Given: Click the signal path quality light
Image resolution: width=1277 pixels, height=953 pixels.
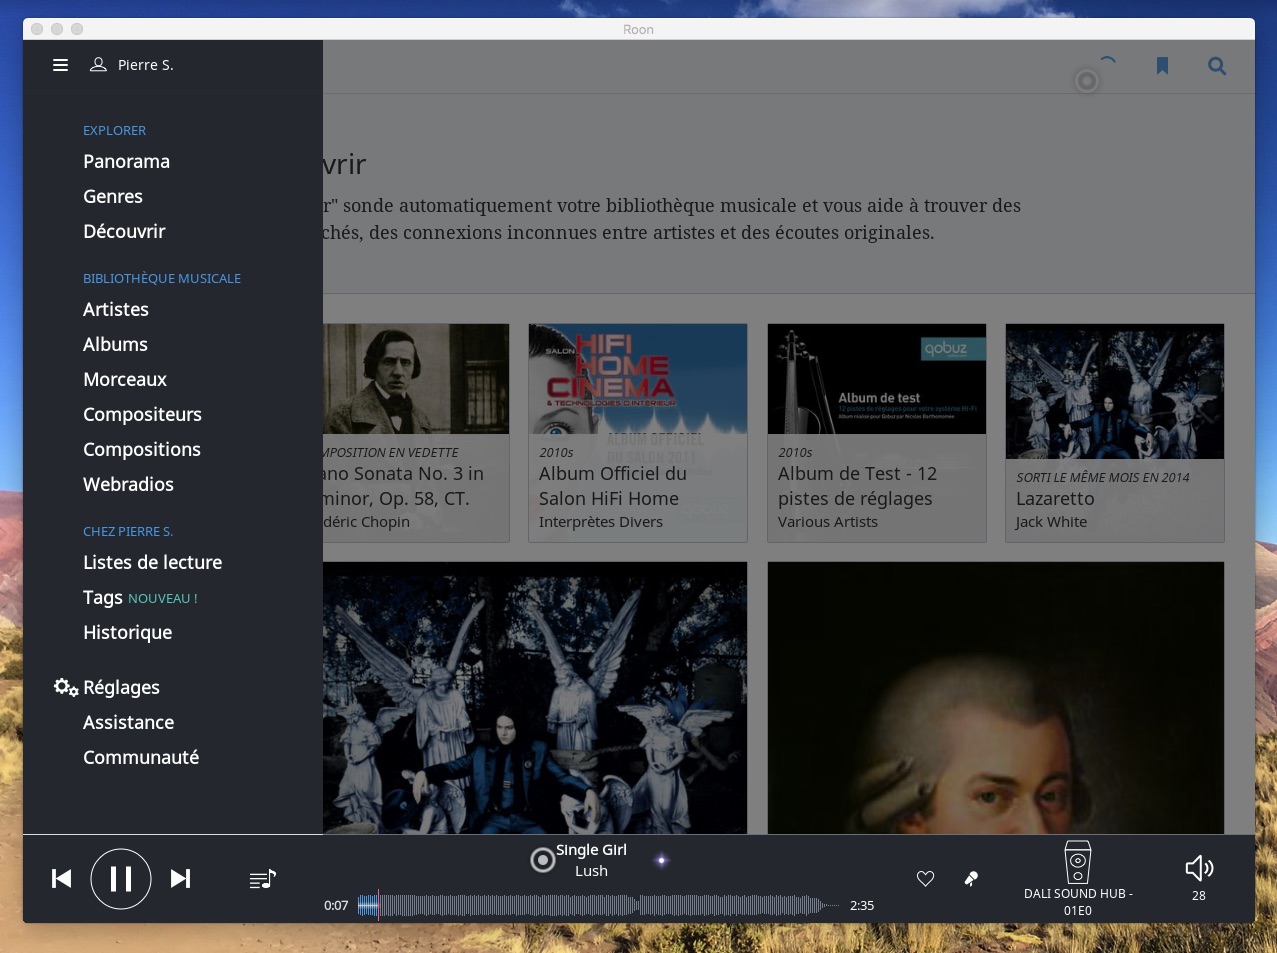Looking at the screenshot, I should [661, 860].
